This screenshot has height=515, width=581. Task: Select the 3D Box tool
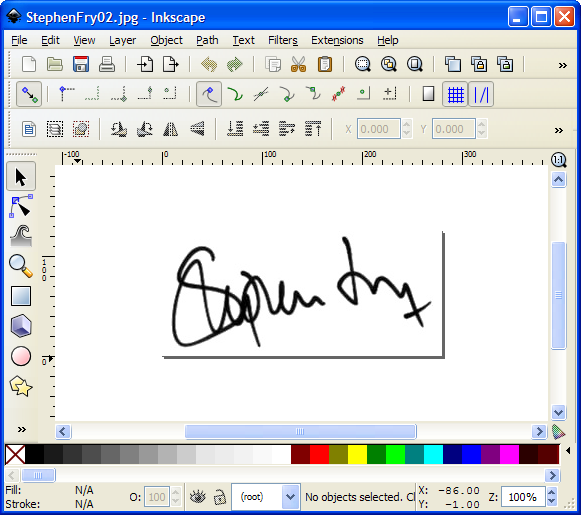coord(21,326)
